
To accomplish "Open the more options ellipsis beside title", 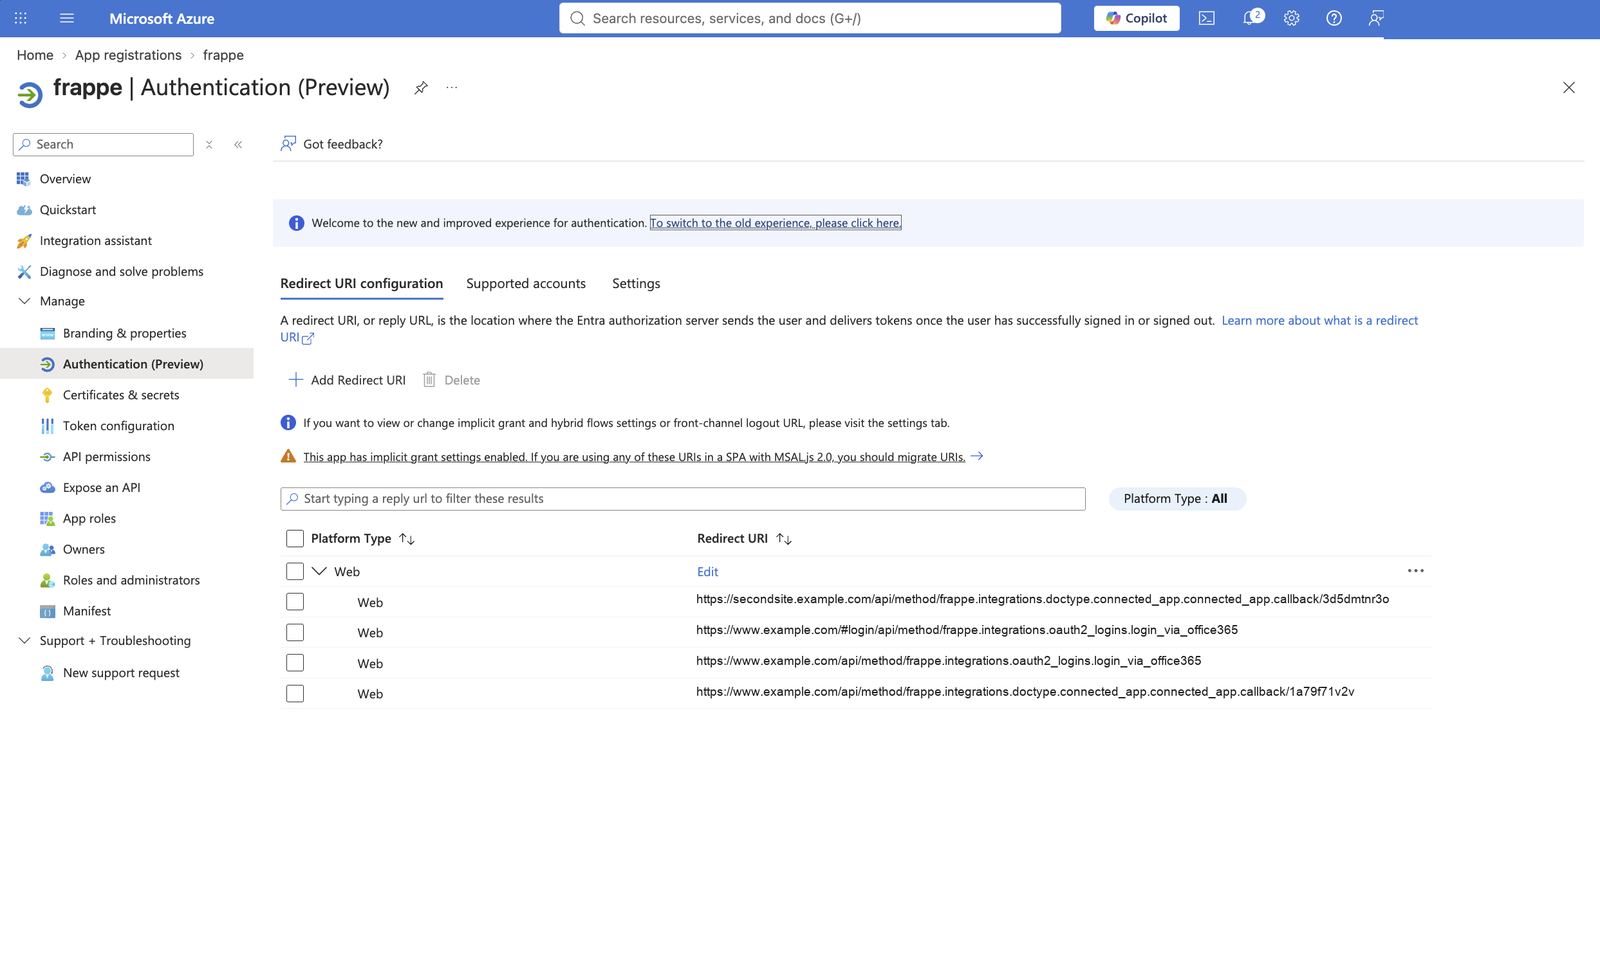I will point(452,88).
